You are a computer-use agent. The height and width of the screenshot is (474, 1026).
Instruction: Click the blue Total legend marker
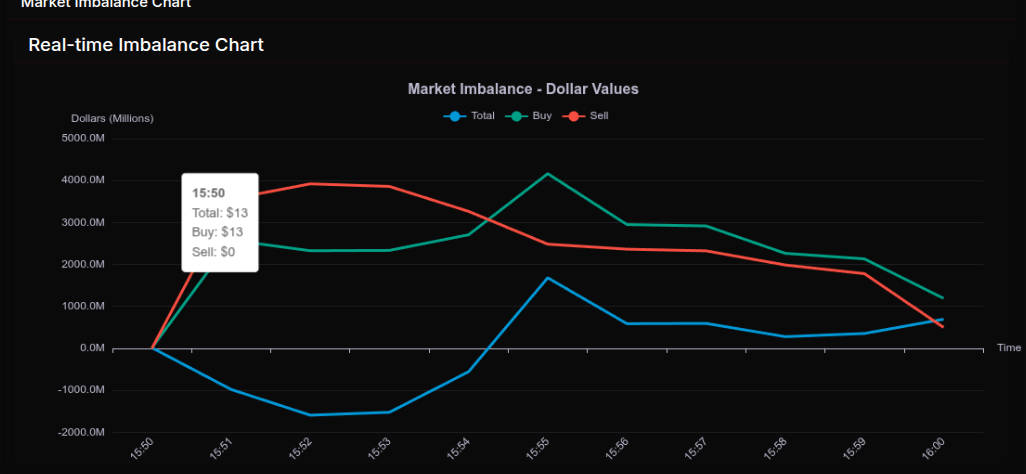455,116
